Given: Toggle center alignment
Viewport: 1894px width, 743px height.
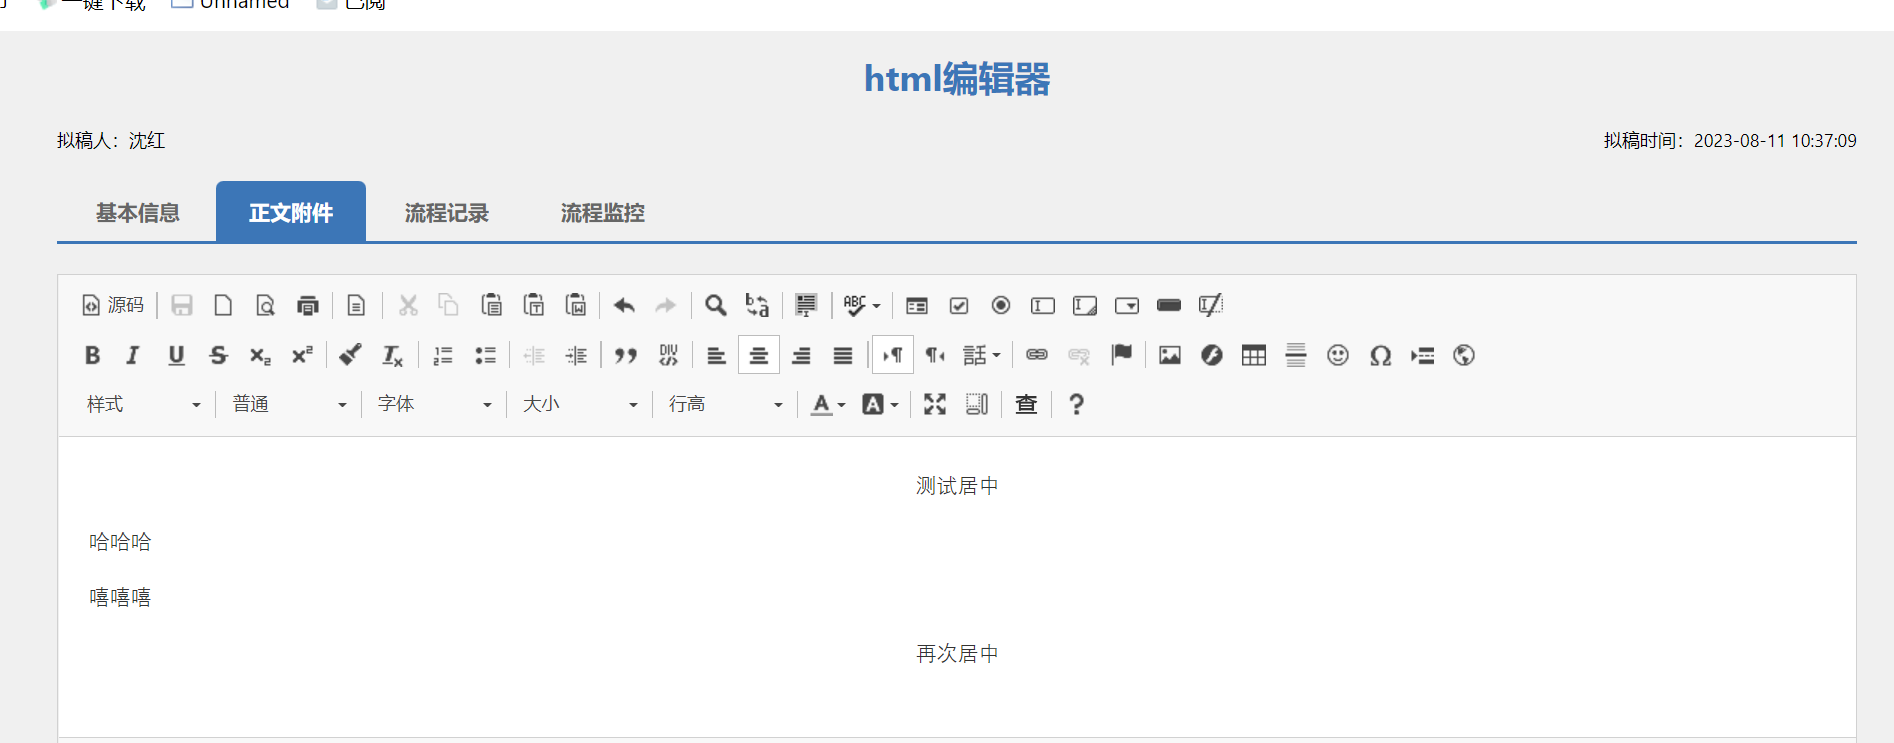Looking at the screenshot, I should coord(759,355).
